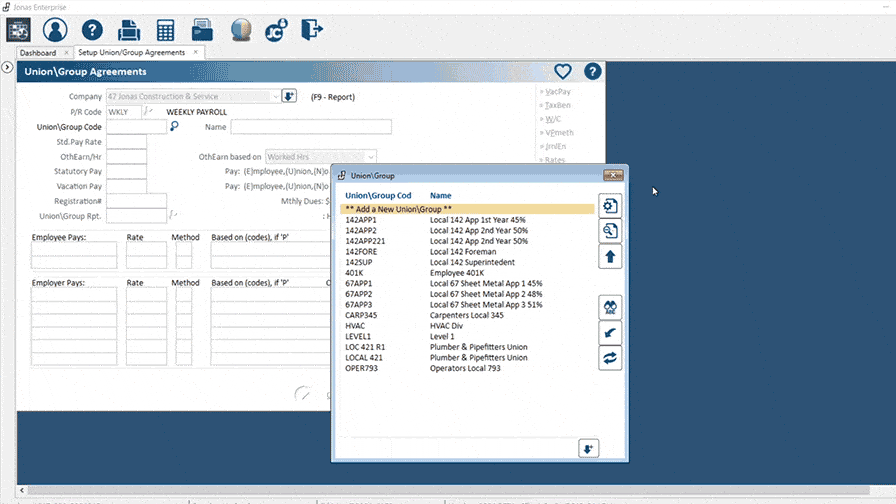Open the Jonas dashboard module icon
This screenshot has height=504, width=896.
tap(18, 30)
